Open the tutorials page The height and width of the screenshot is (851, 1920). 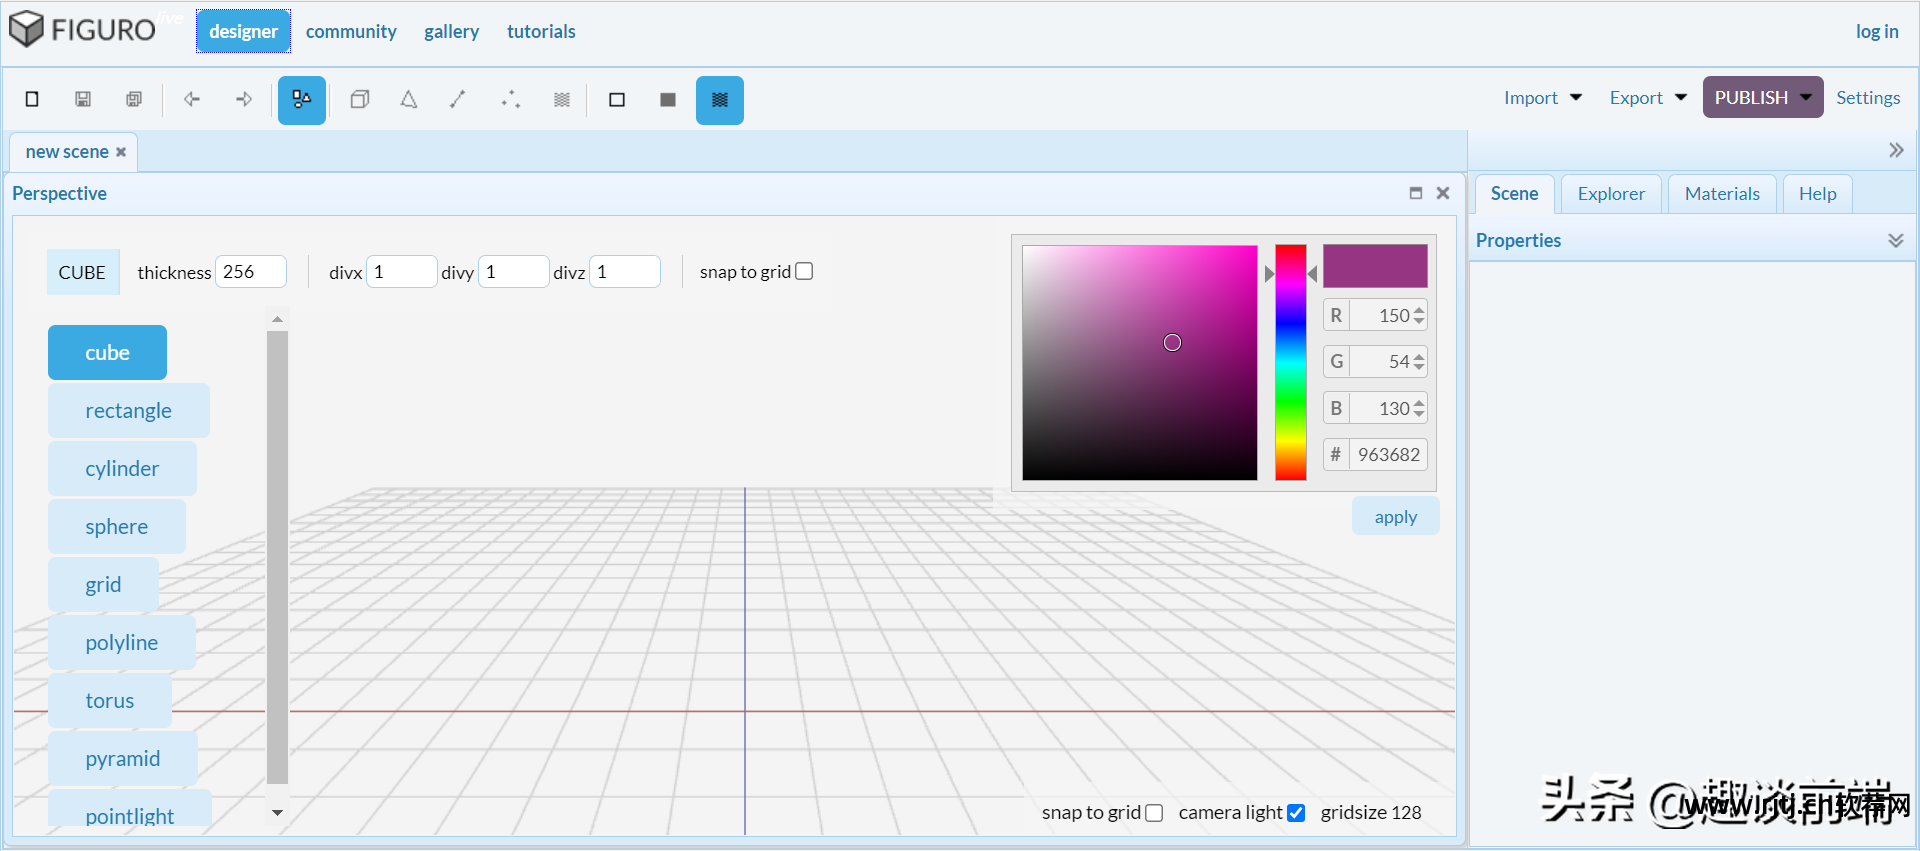point(541,31)
